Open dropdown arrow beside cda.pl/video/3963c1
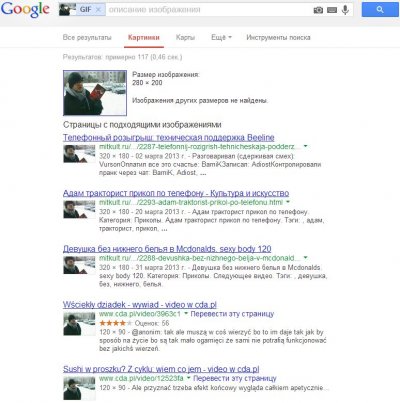400x403 pixels. 186,314
